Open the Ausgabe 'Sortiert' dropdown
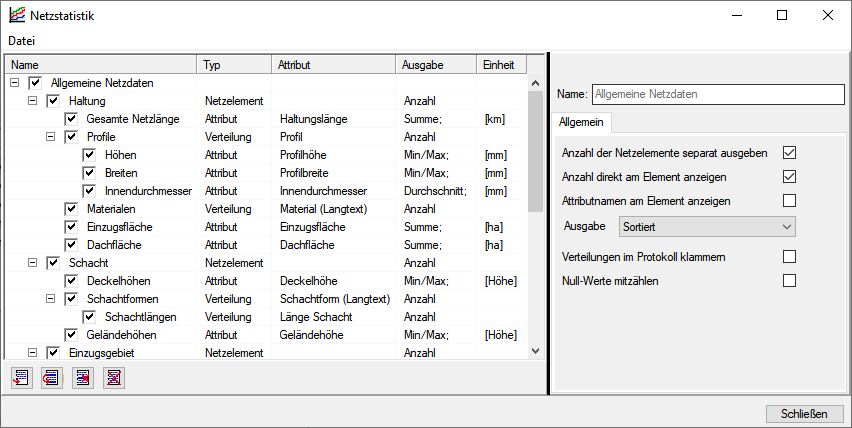The width and height of the screenshot is (852, 428). click(706, 227)
